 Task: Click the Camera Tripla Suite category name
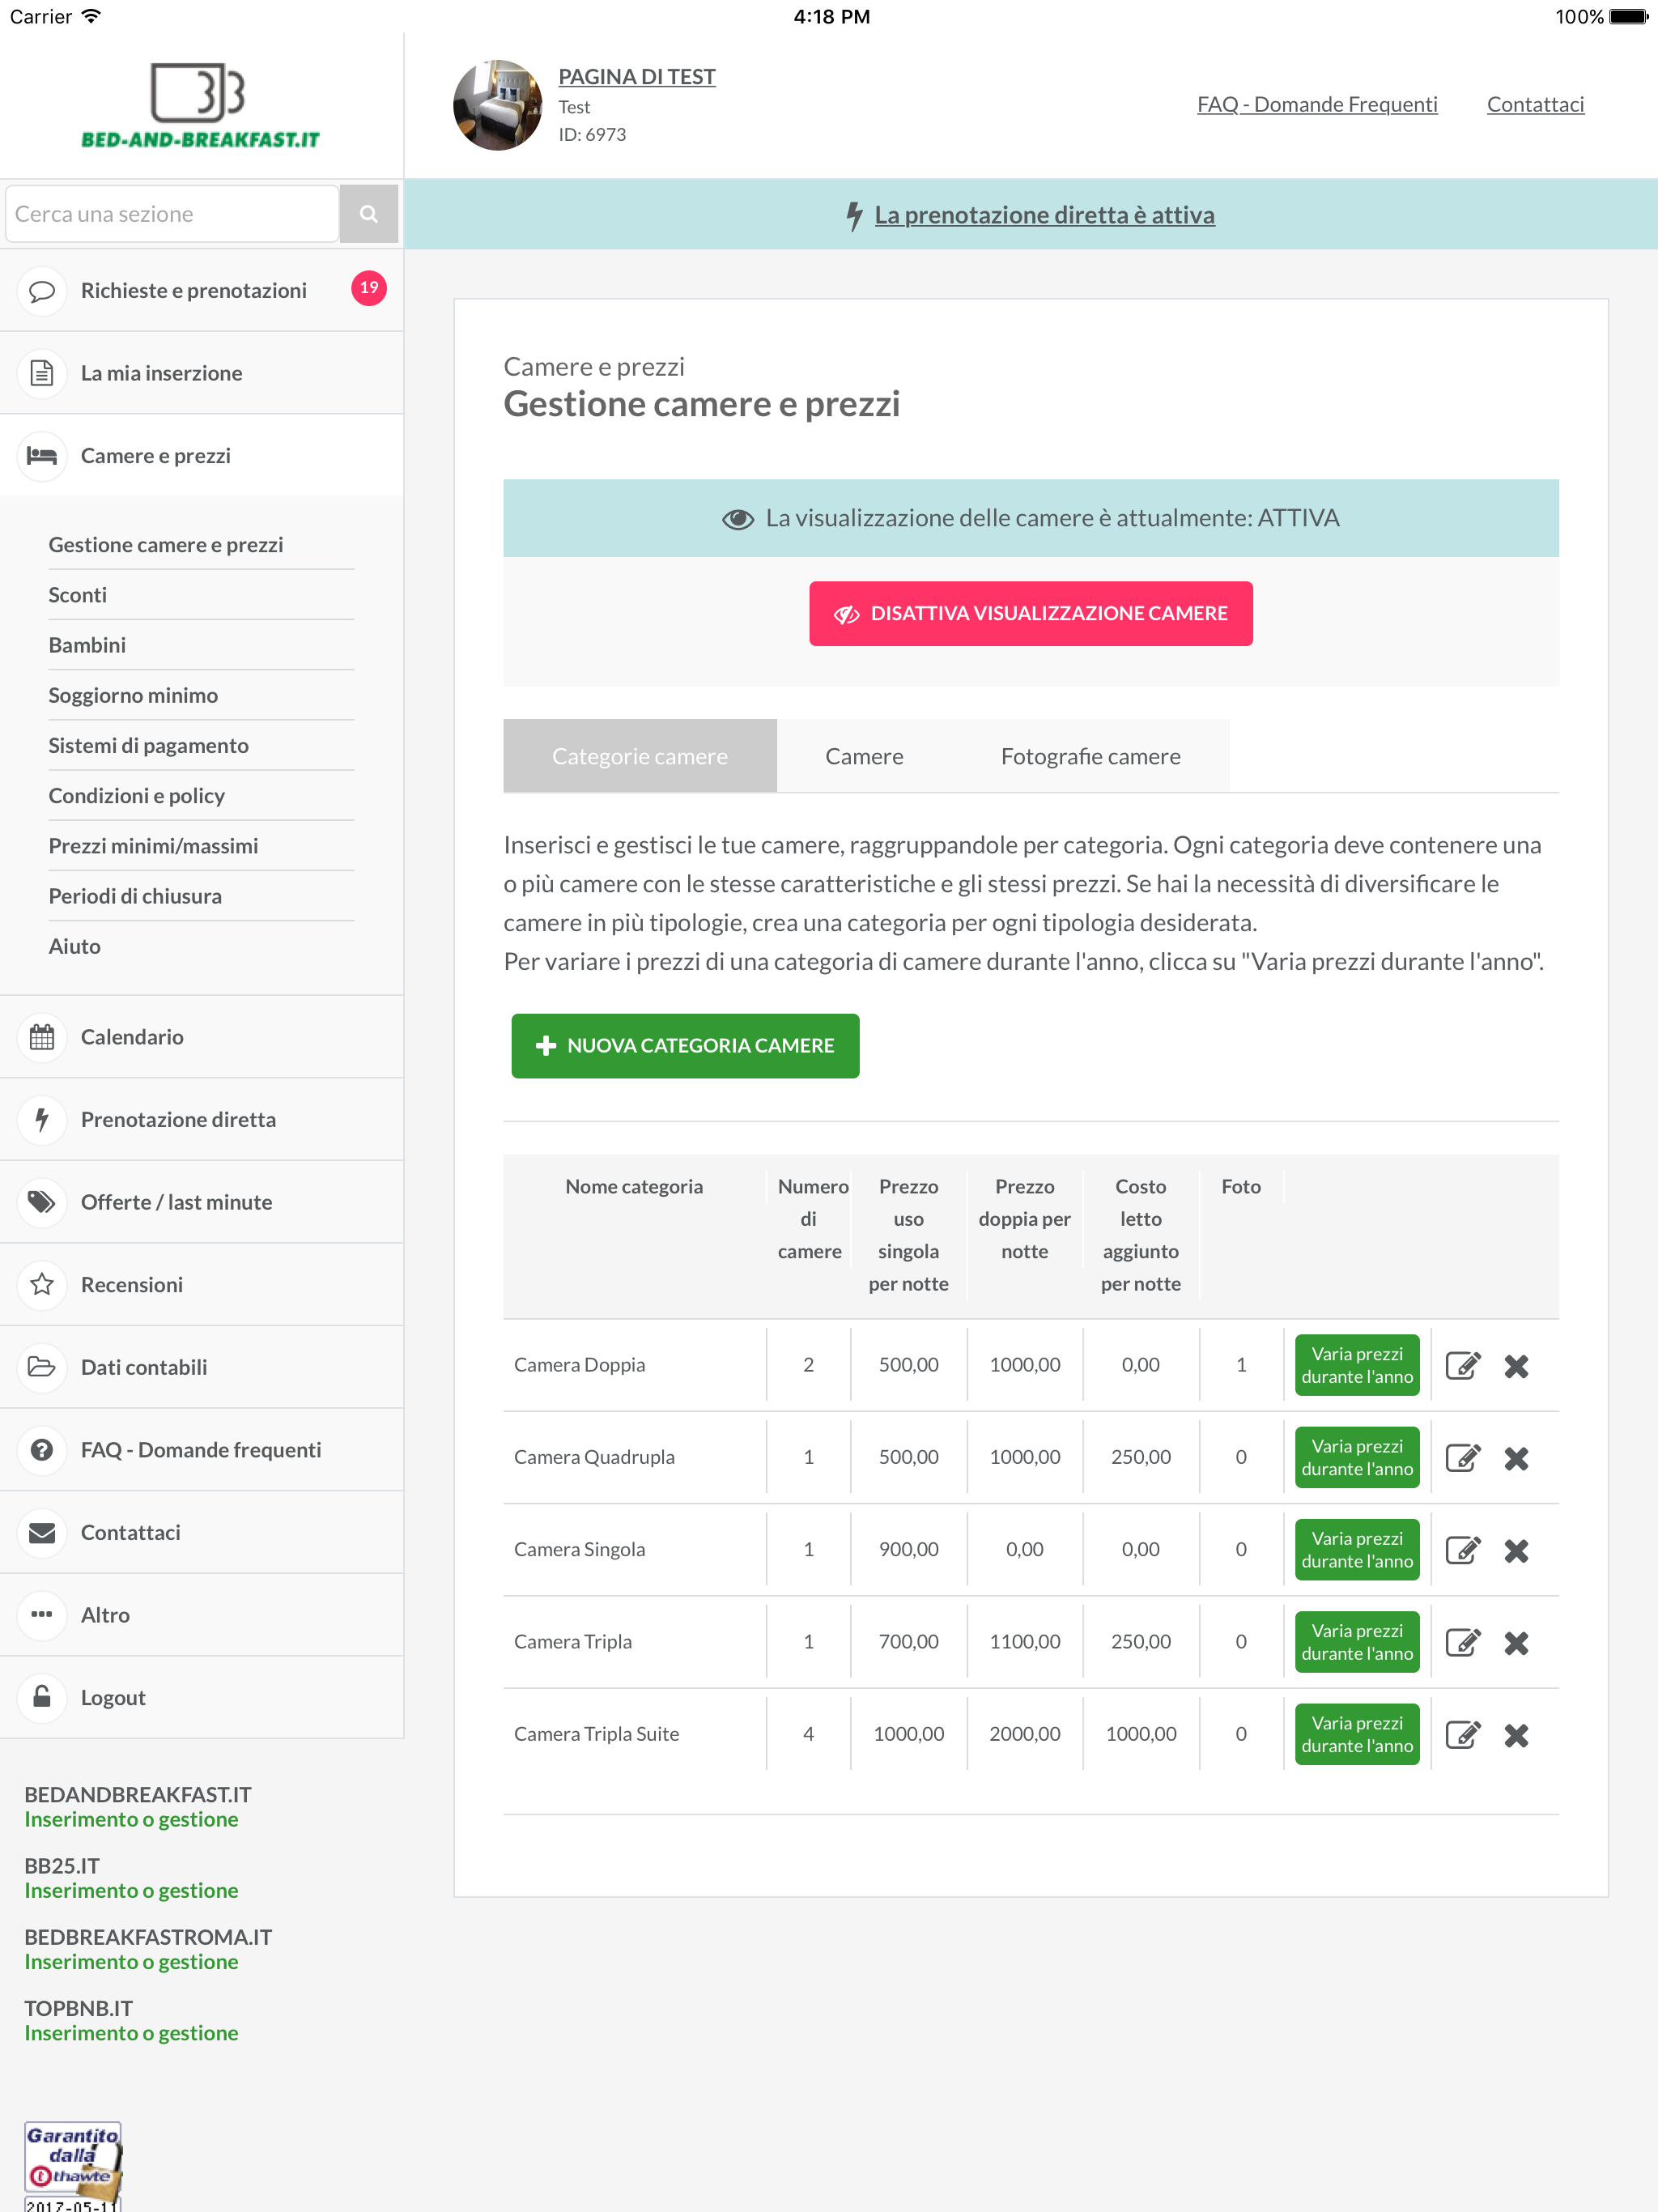tap(596, 1734)
